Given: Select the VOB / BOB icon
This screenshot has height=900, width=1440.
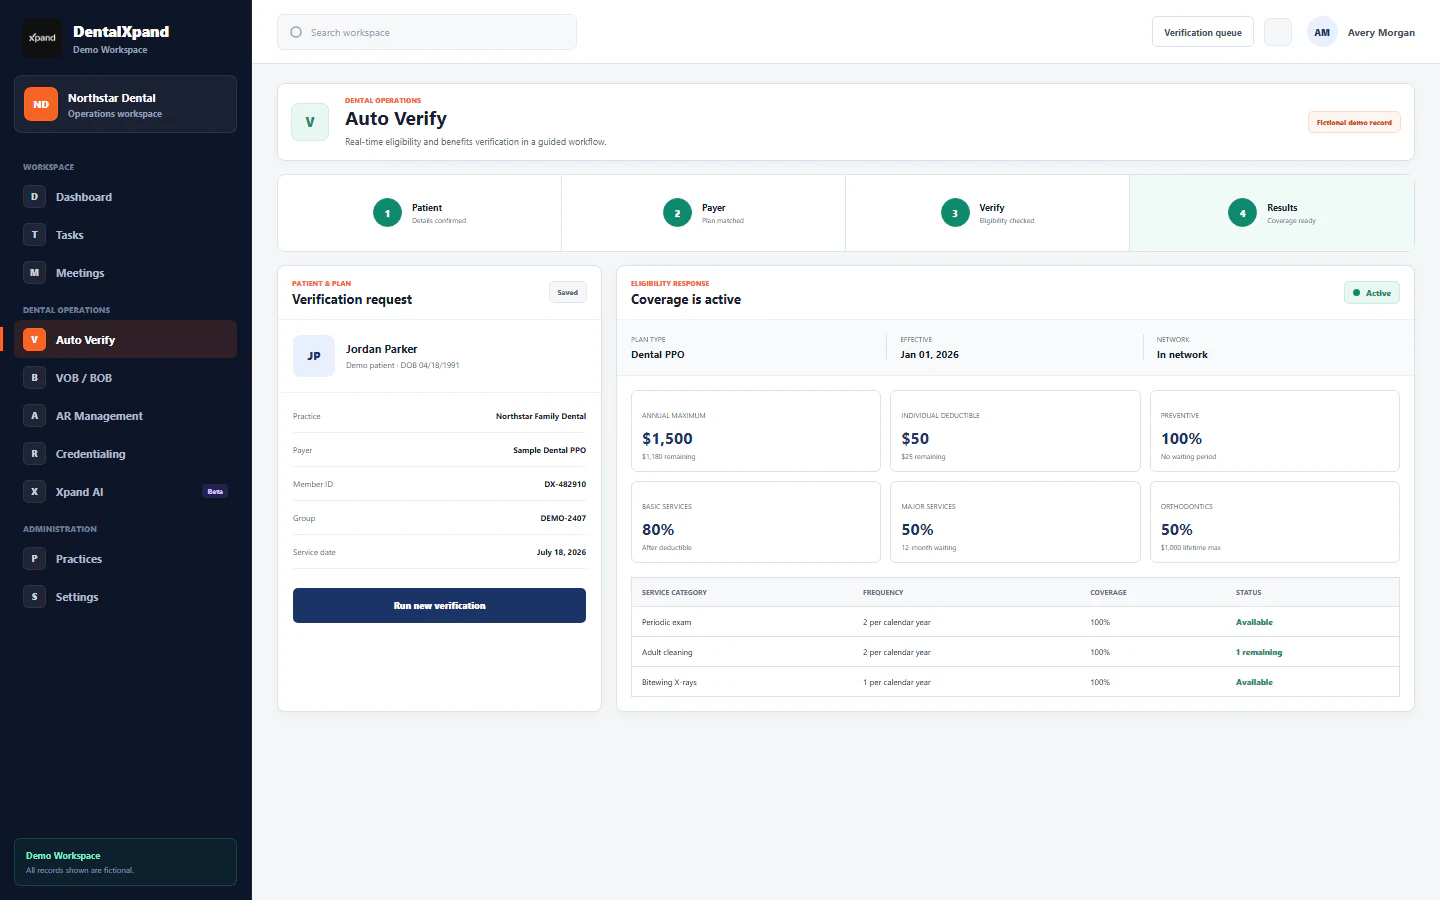Looking at the screenshot, I should (34, 378).
